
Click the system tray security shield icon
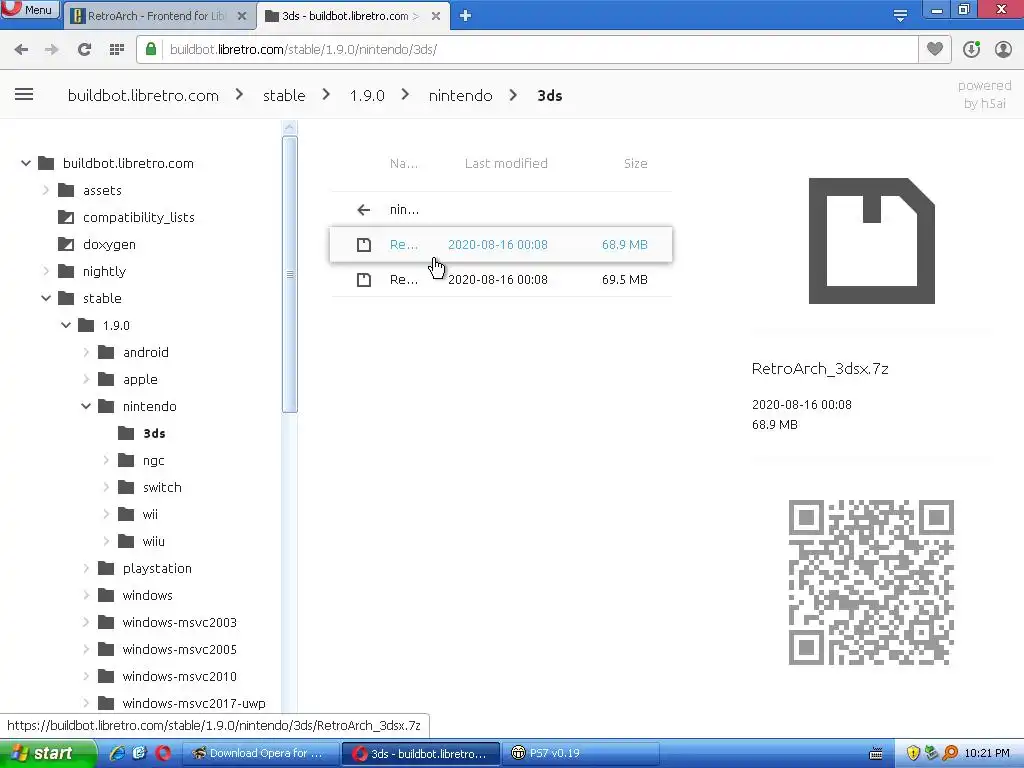pyautogui.click(x=913, y=753)
